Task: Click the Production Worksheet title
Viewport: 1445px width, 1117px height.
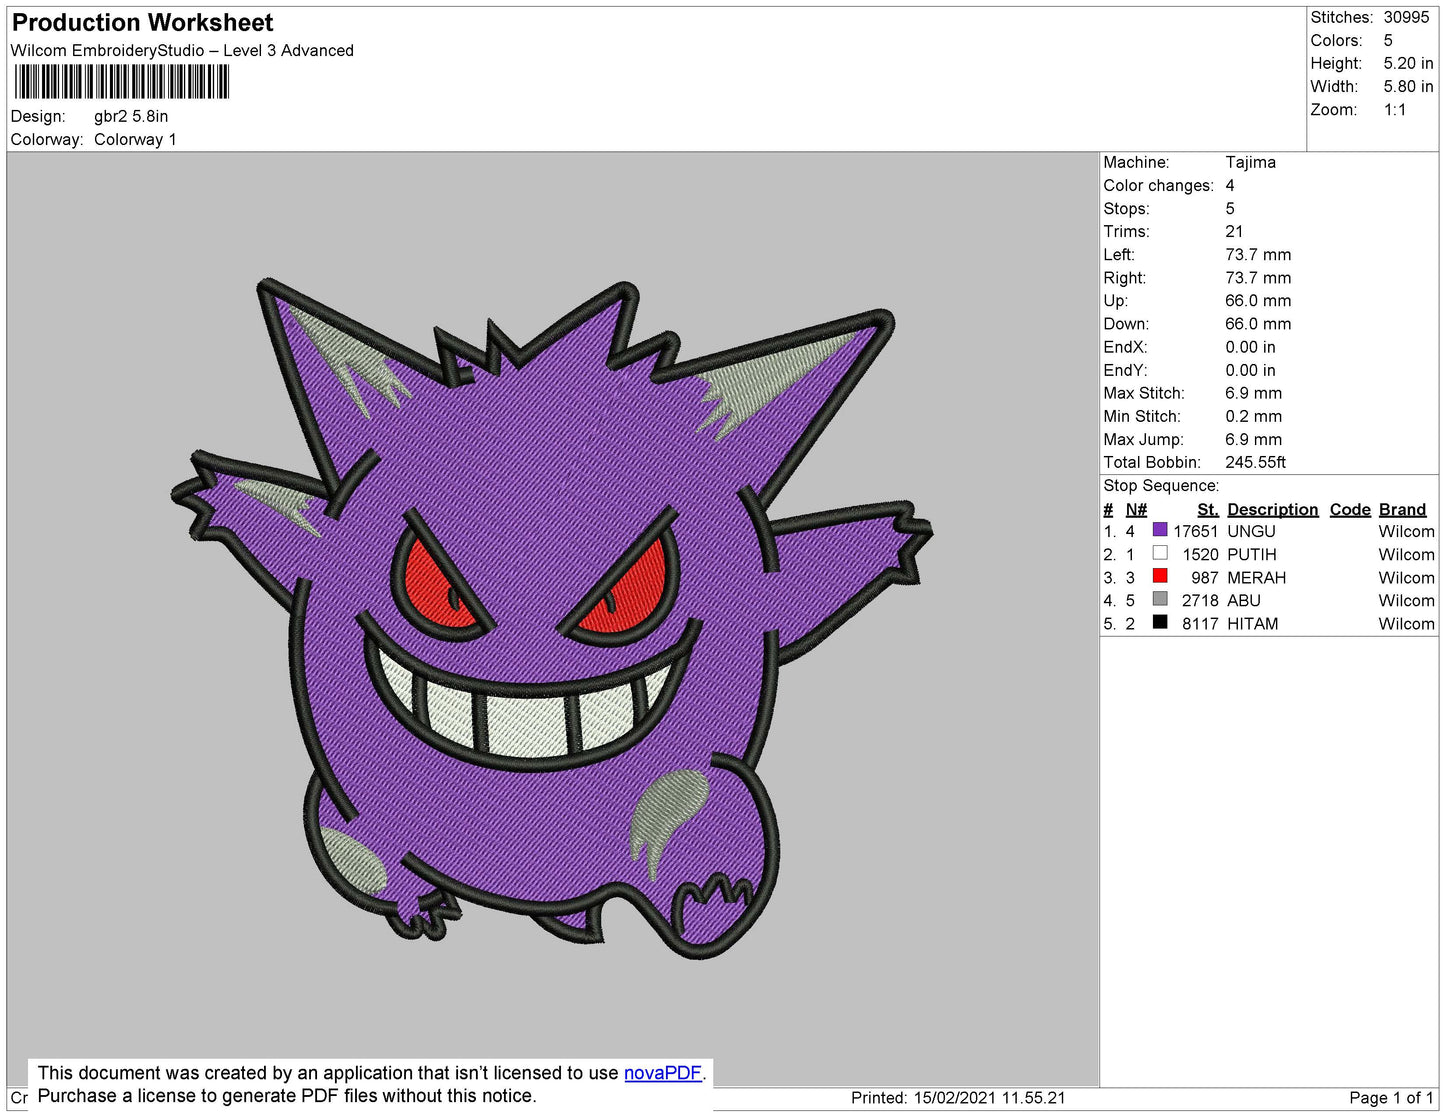Action: [142, 23]
